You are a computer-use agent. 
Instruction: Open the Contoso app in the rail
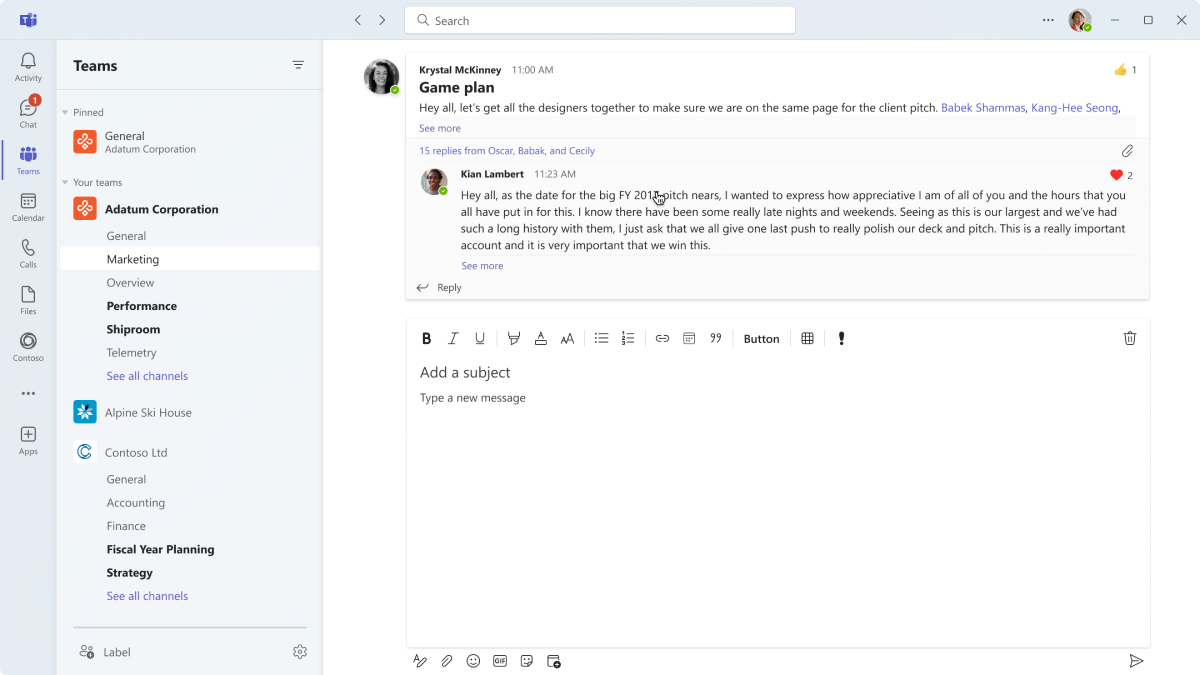click(28, 347)
